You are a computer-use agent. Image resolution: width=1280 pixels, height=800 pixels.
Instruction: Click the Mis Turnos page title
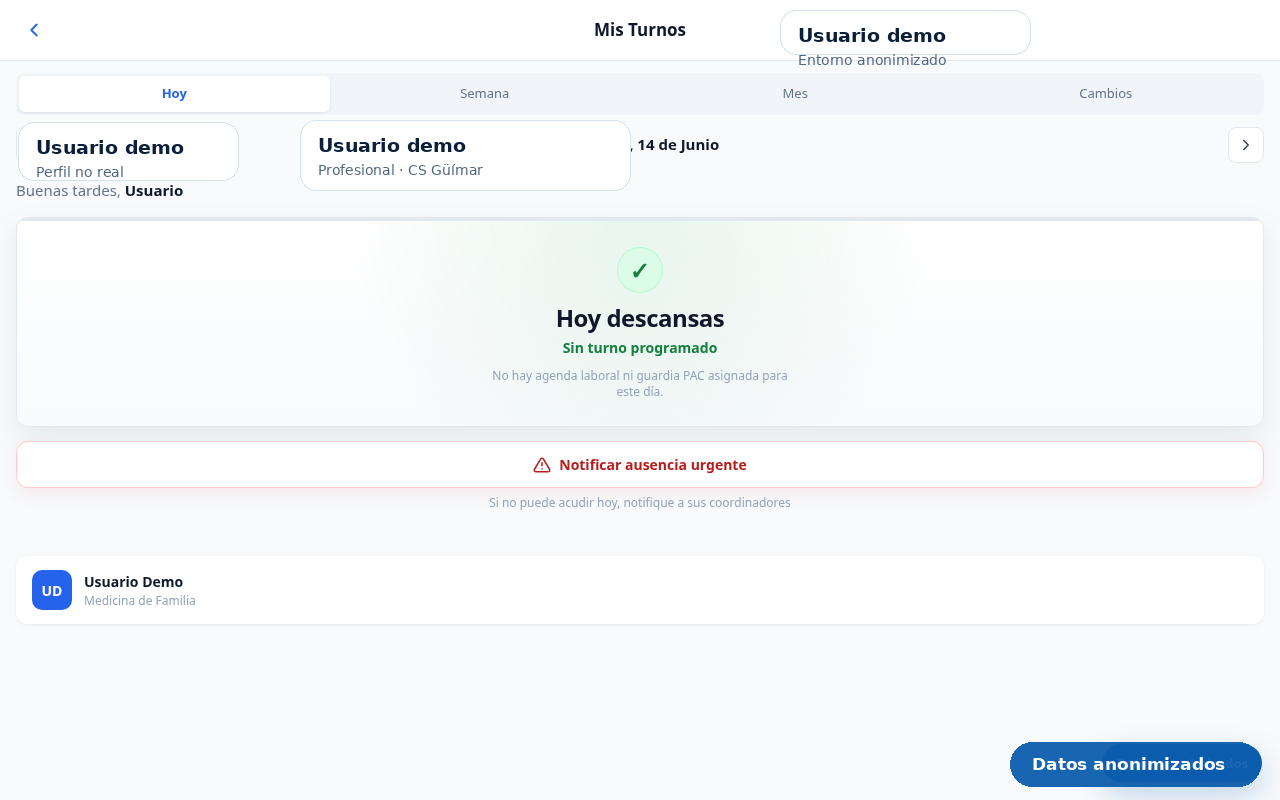coord(640,30)
